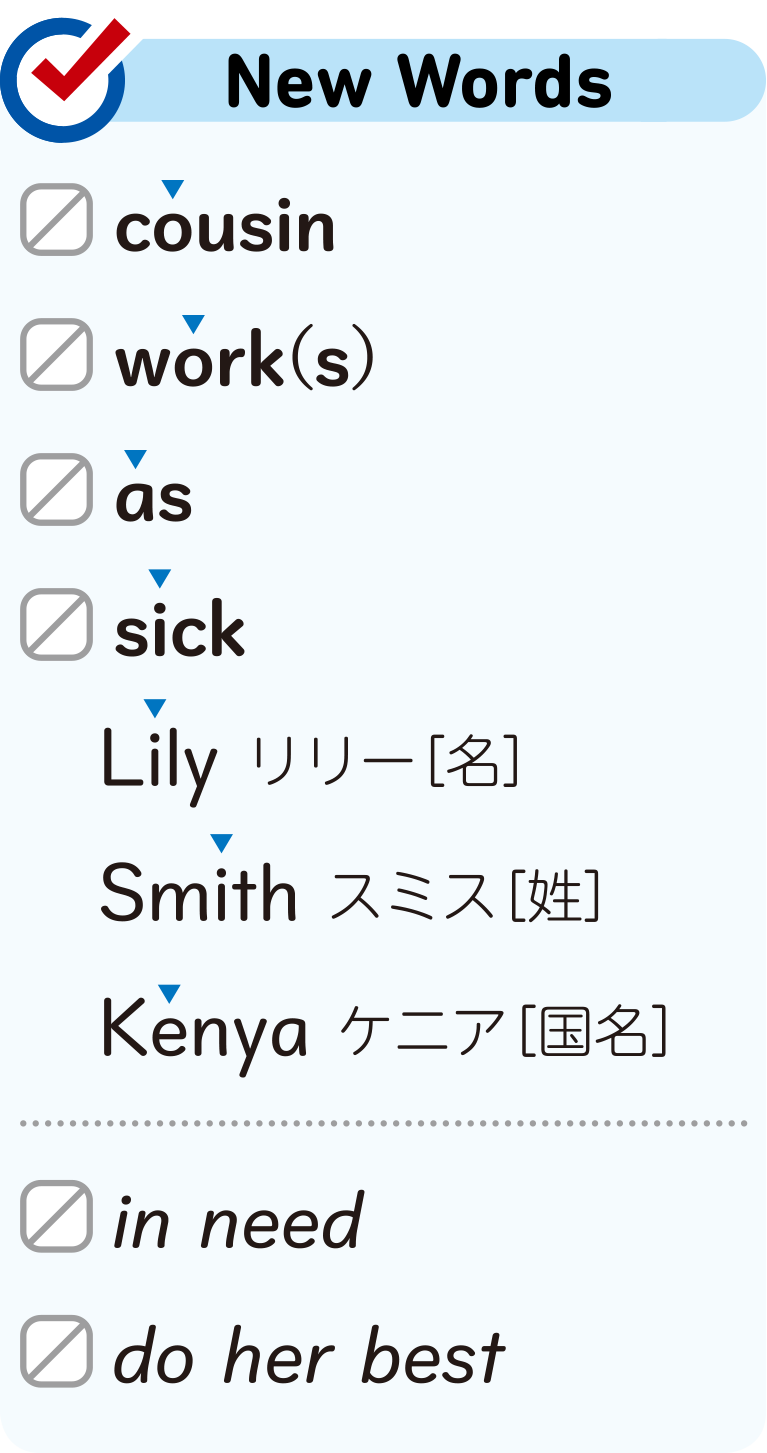Click the blue accent mark above as

(135, 458)
